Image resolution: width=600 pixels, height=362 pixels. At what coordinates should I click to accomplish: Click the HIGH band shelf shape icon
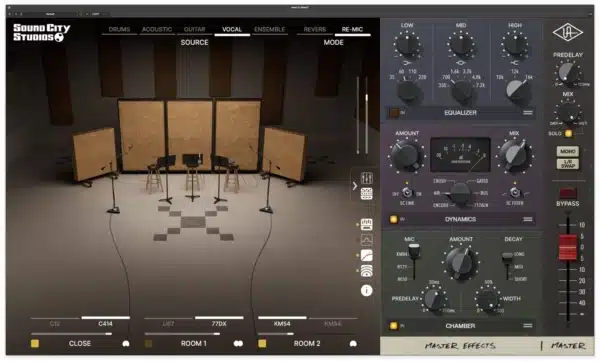tap(515, 62)
